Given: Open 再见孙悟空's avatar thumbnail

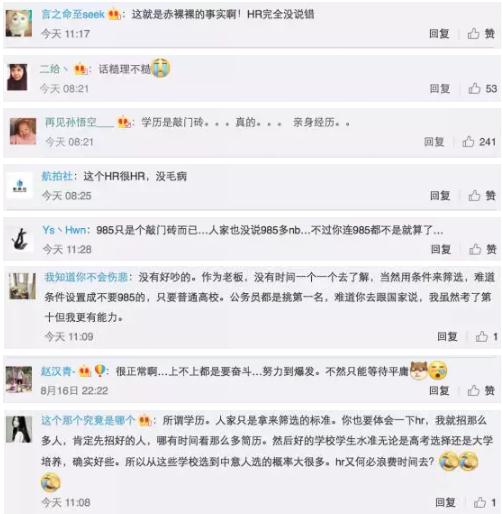Looking at the screenshot, I should (23, 131).
